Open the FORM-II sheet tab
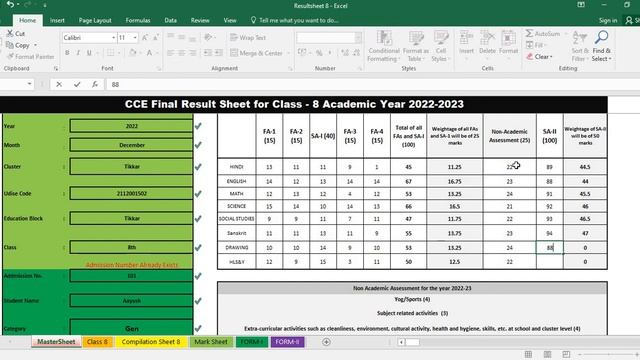 pos(287,342)
